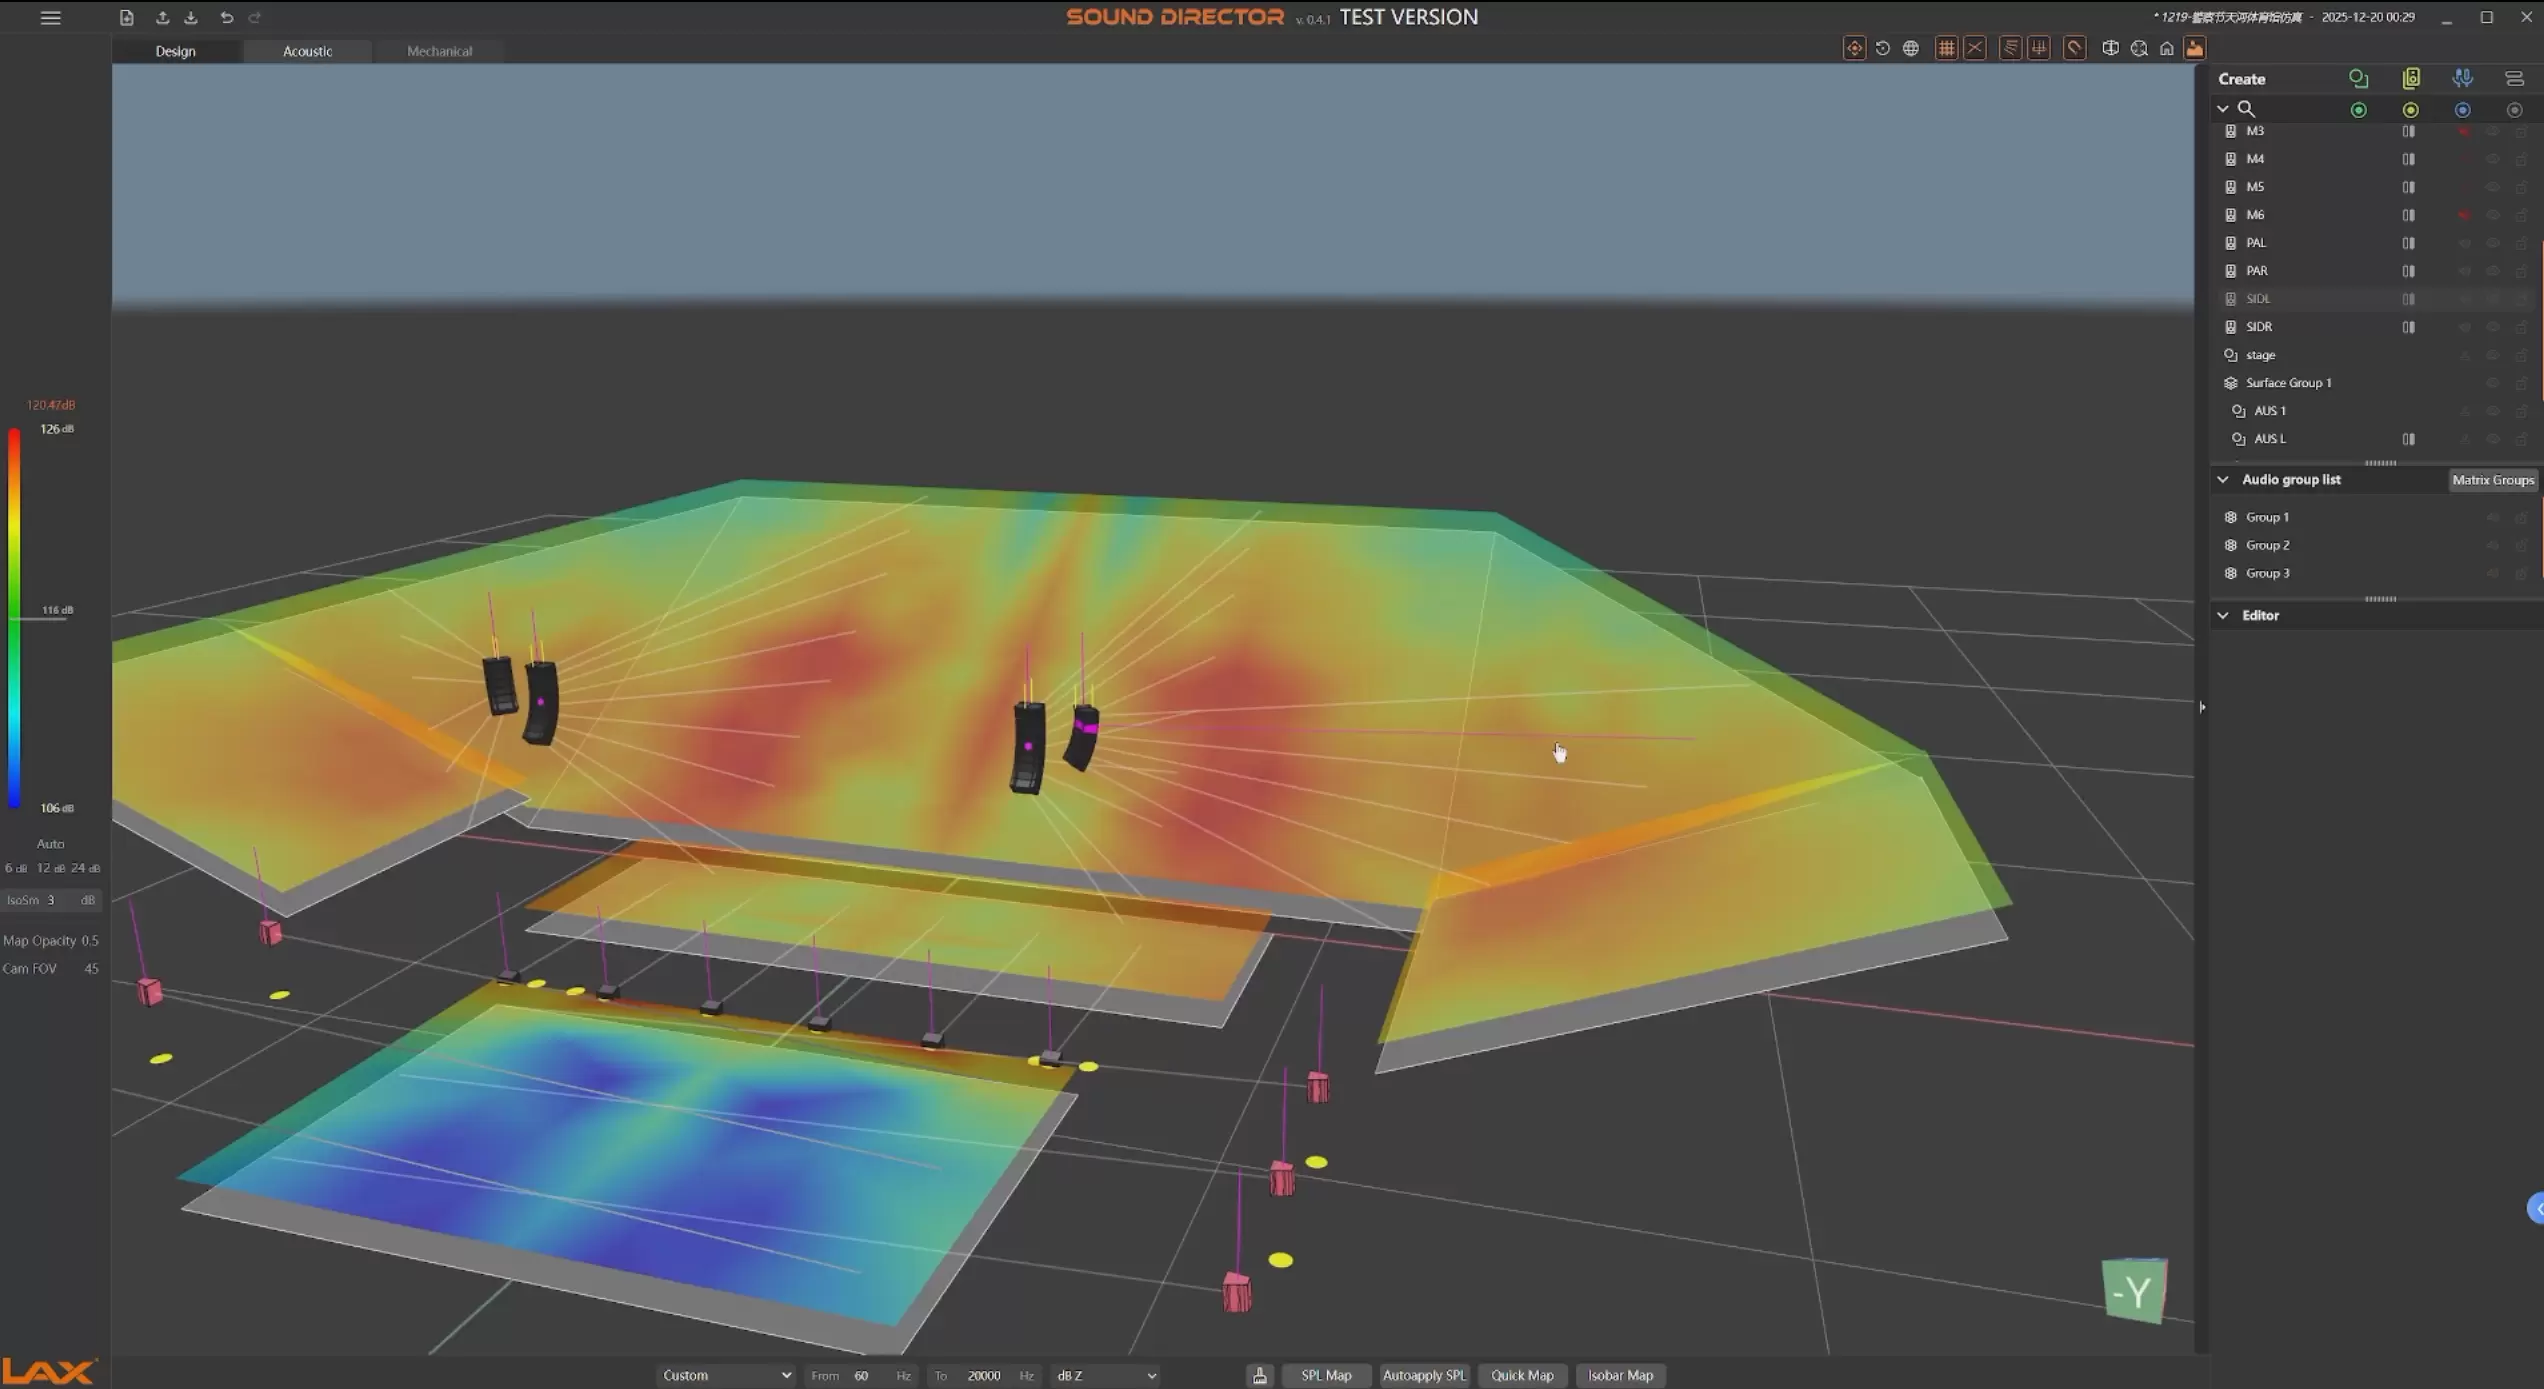Screen dimensions: 2544x1389
Task: Create a new speaker source icon
Action: [x=2411, y=78]
